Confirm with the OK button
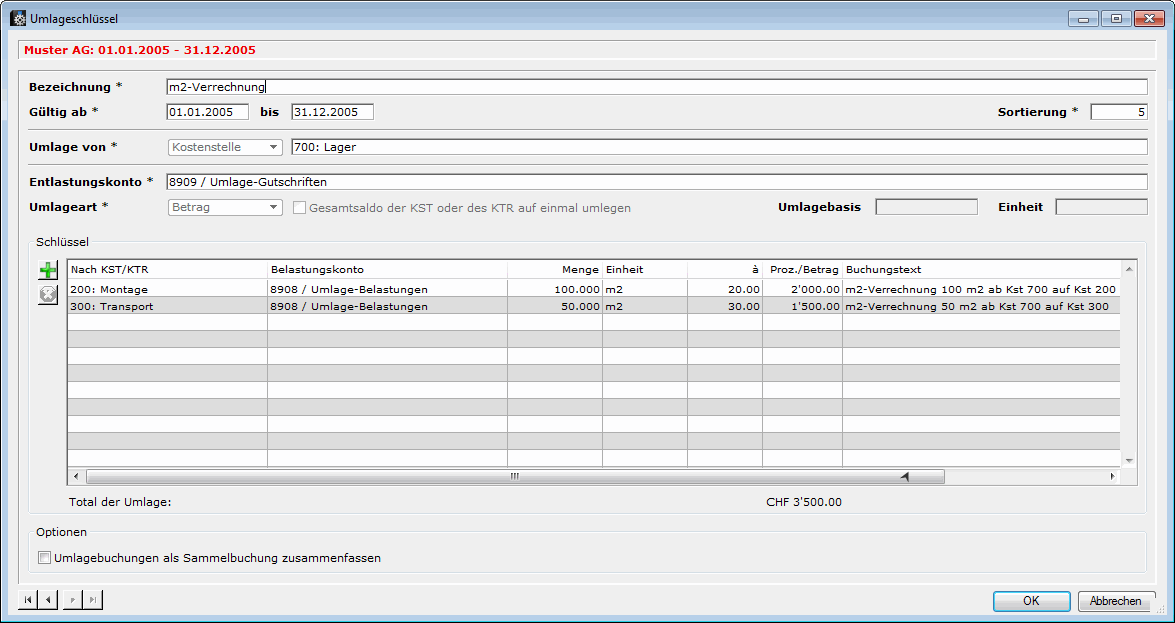This screenshot has width=1175, height=623. 1031,601
